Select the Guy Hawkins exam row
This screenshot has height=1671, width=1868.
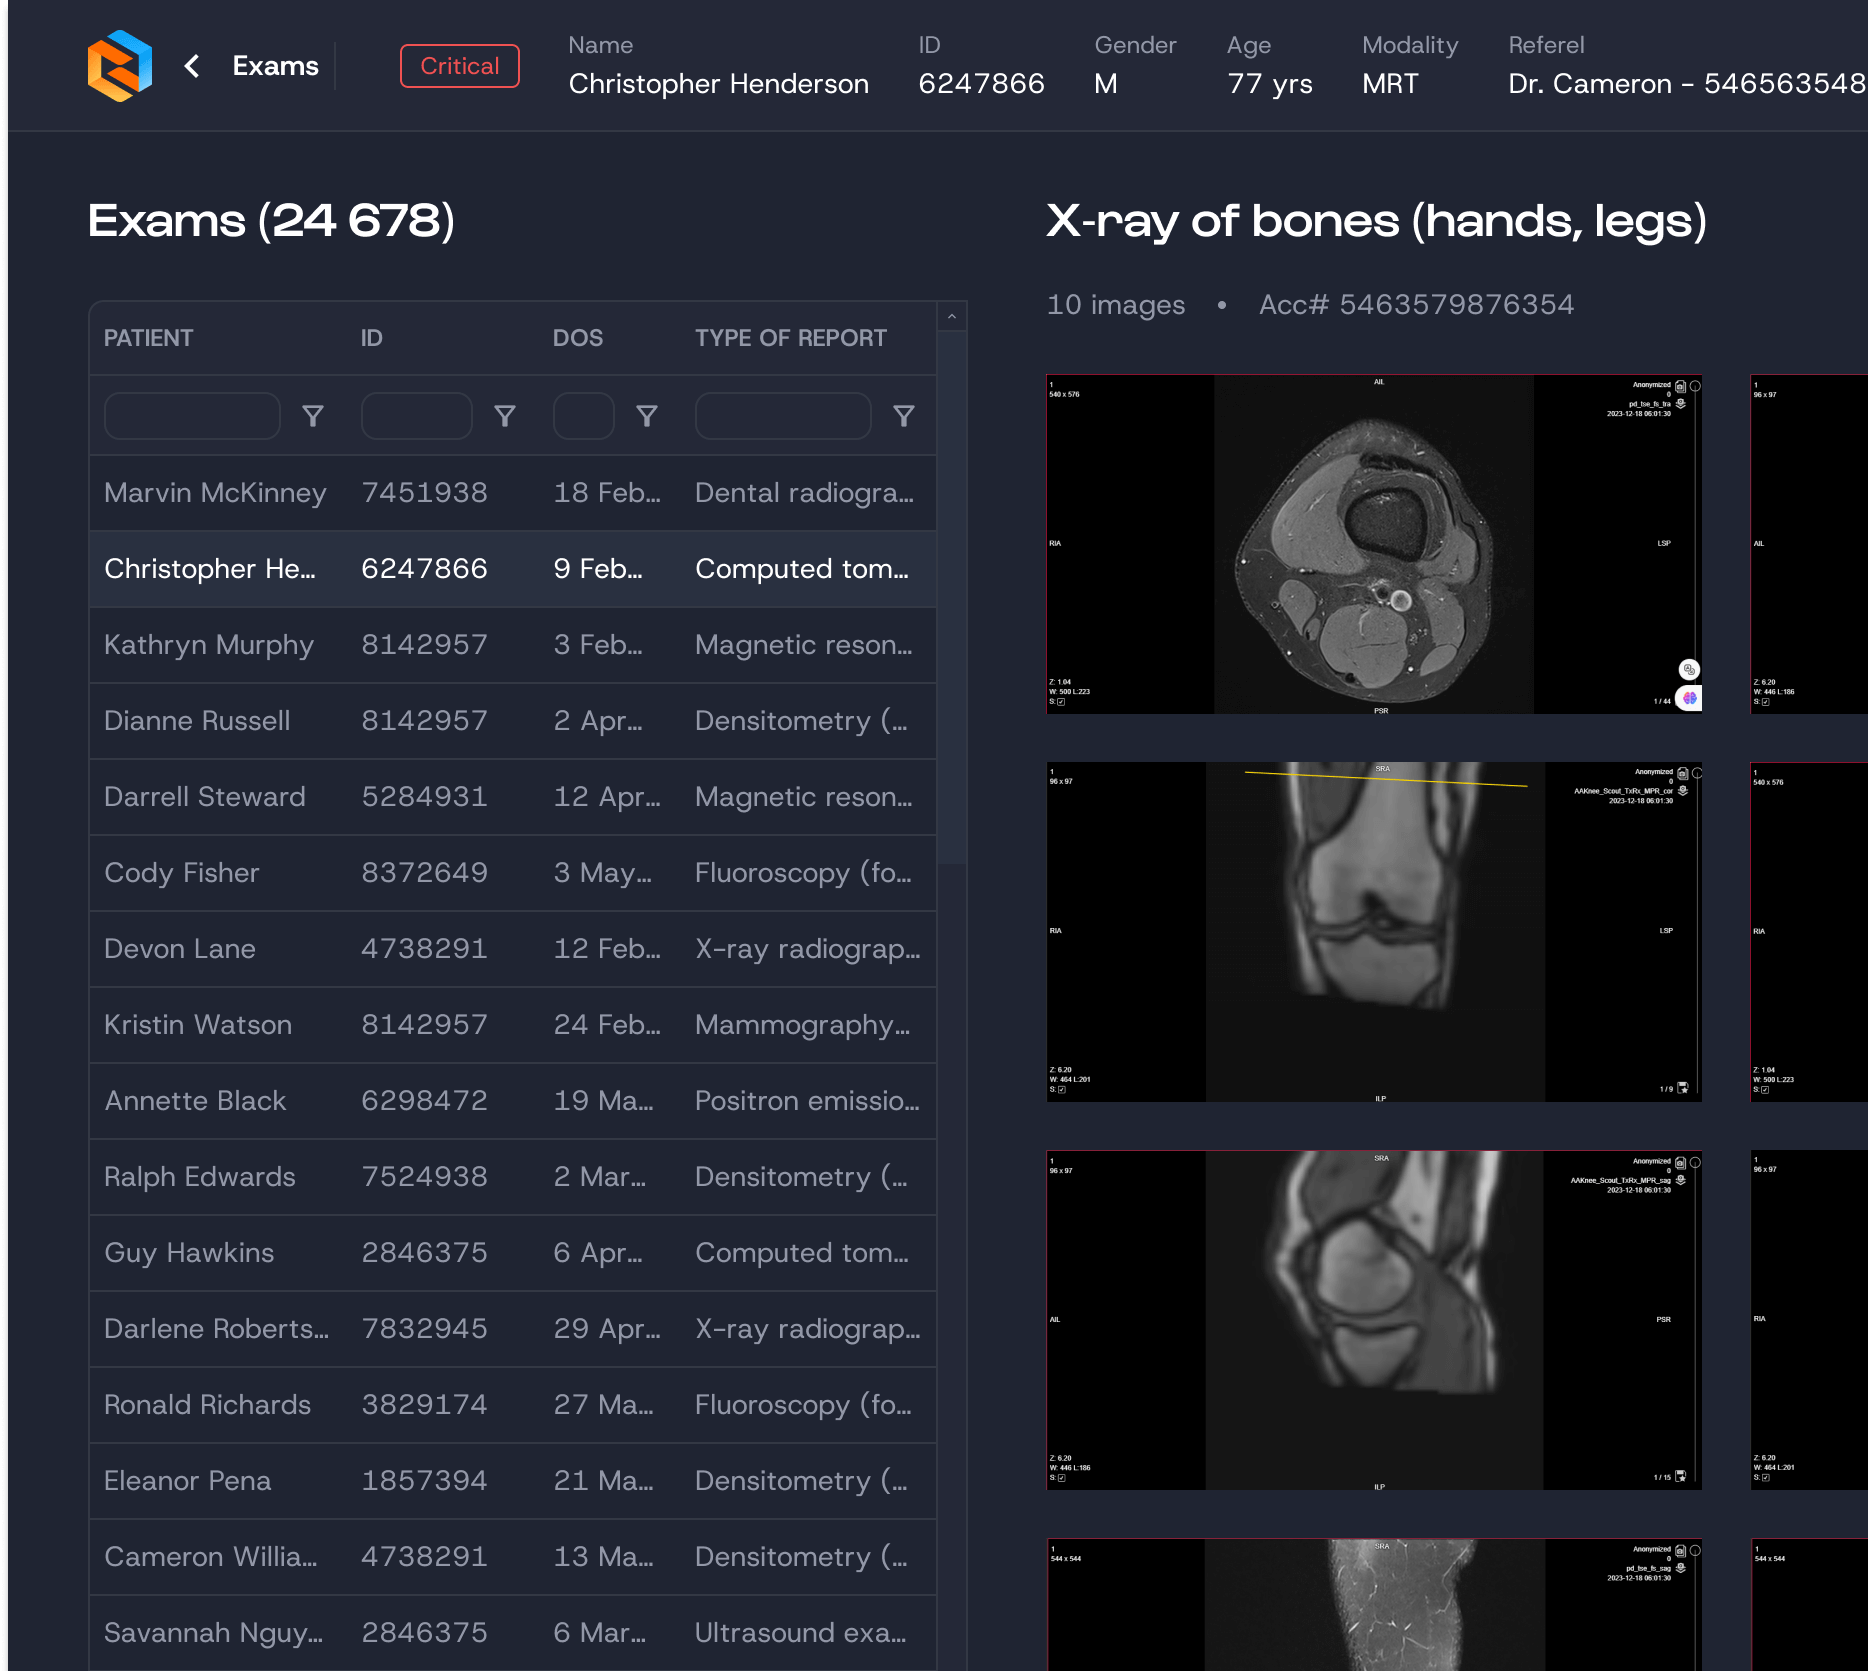(512, 1253)
